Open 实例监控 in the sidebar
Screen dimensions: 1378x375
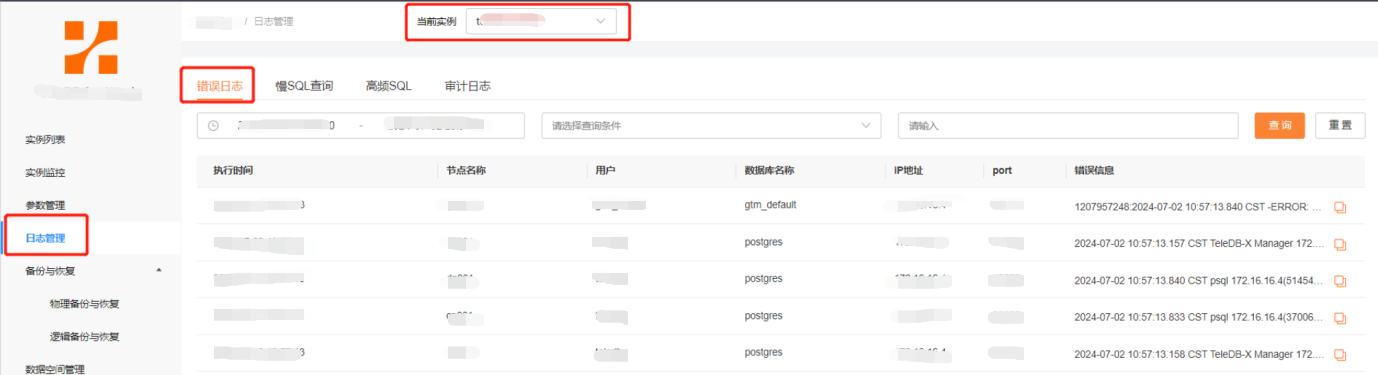tap(45, 173)
